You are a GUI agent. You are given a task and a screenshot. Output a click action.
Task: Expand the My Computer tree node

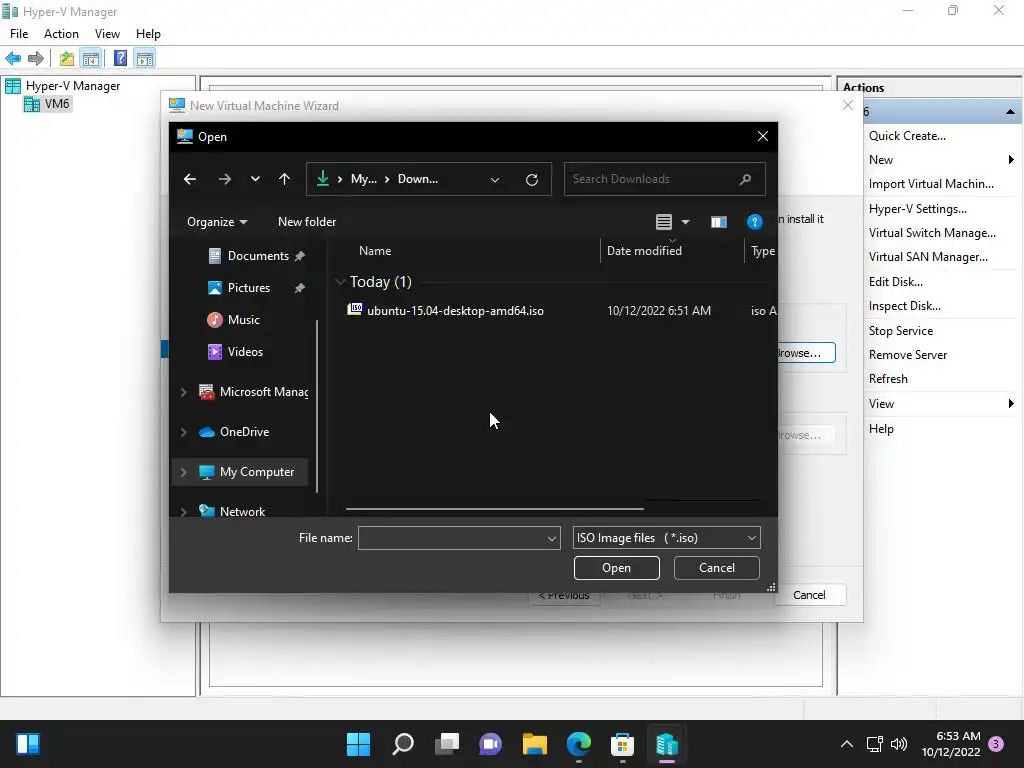click(184, 472)
